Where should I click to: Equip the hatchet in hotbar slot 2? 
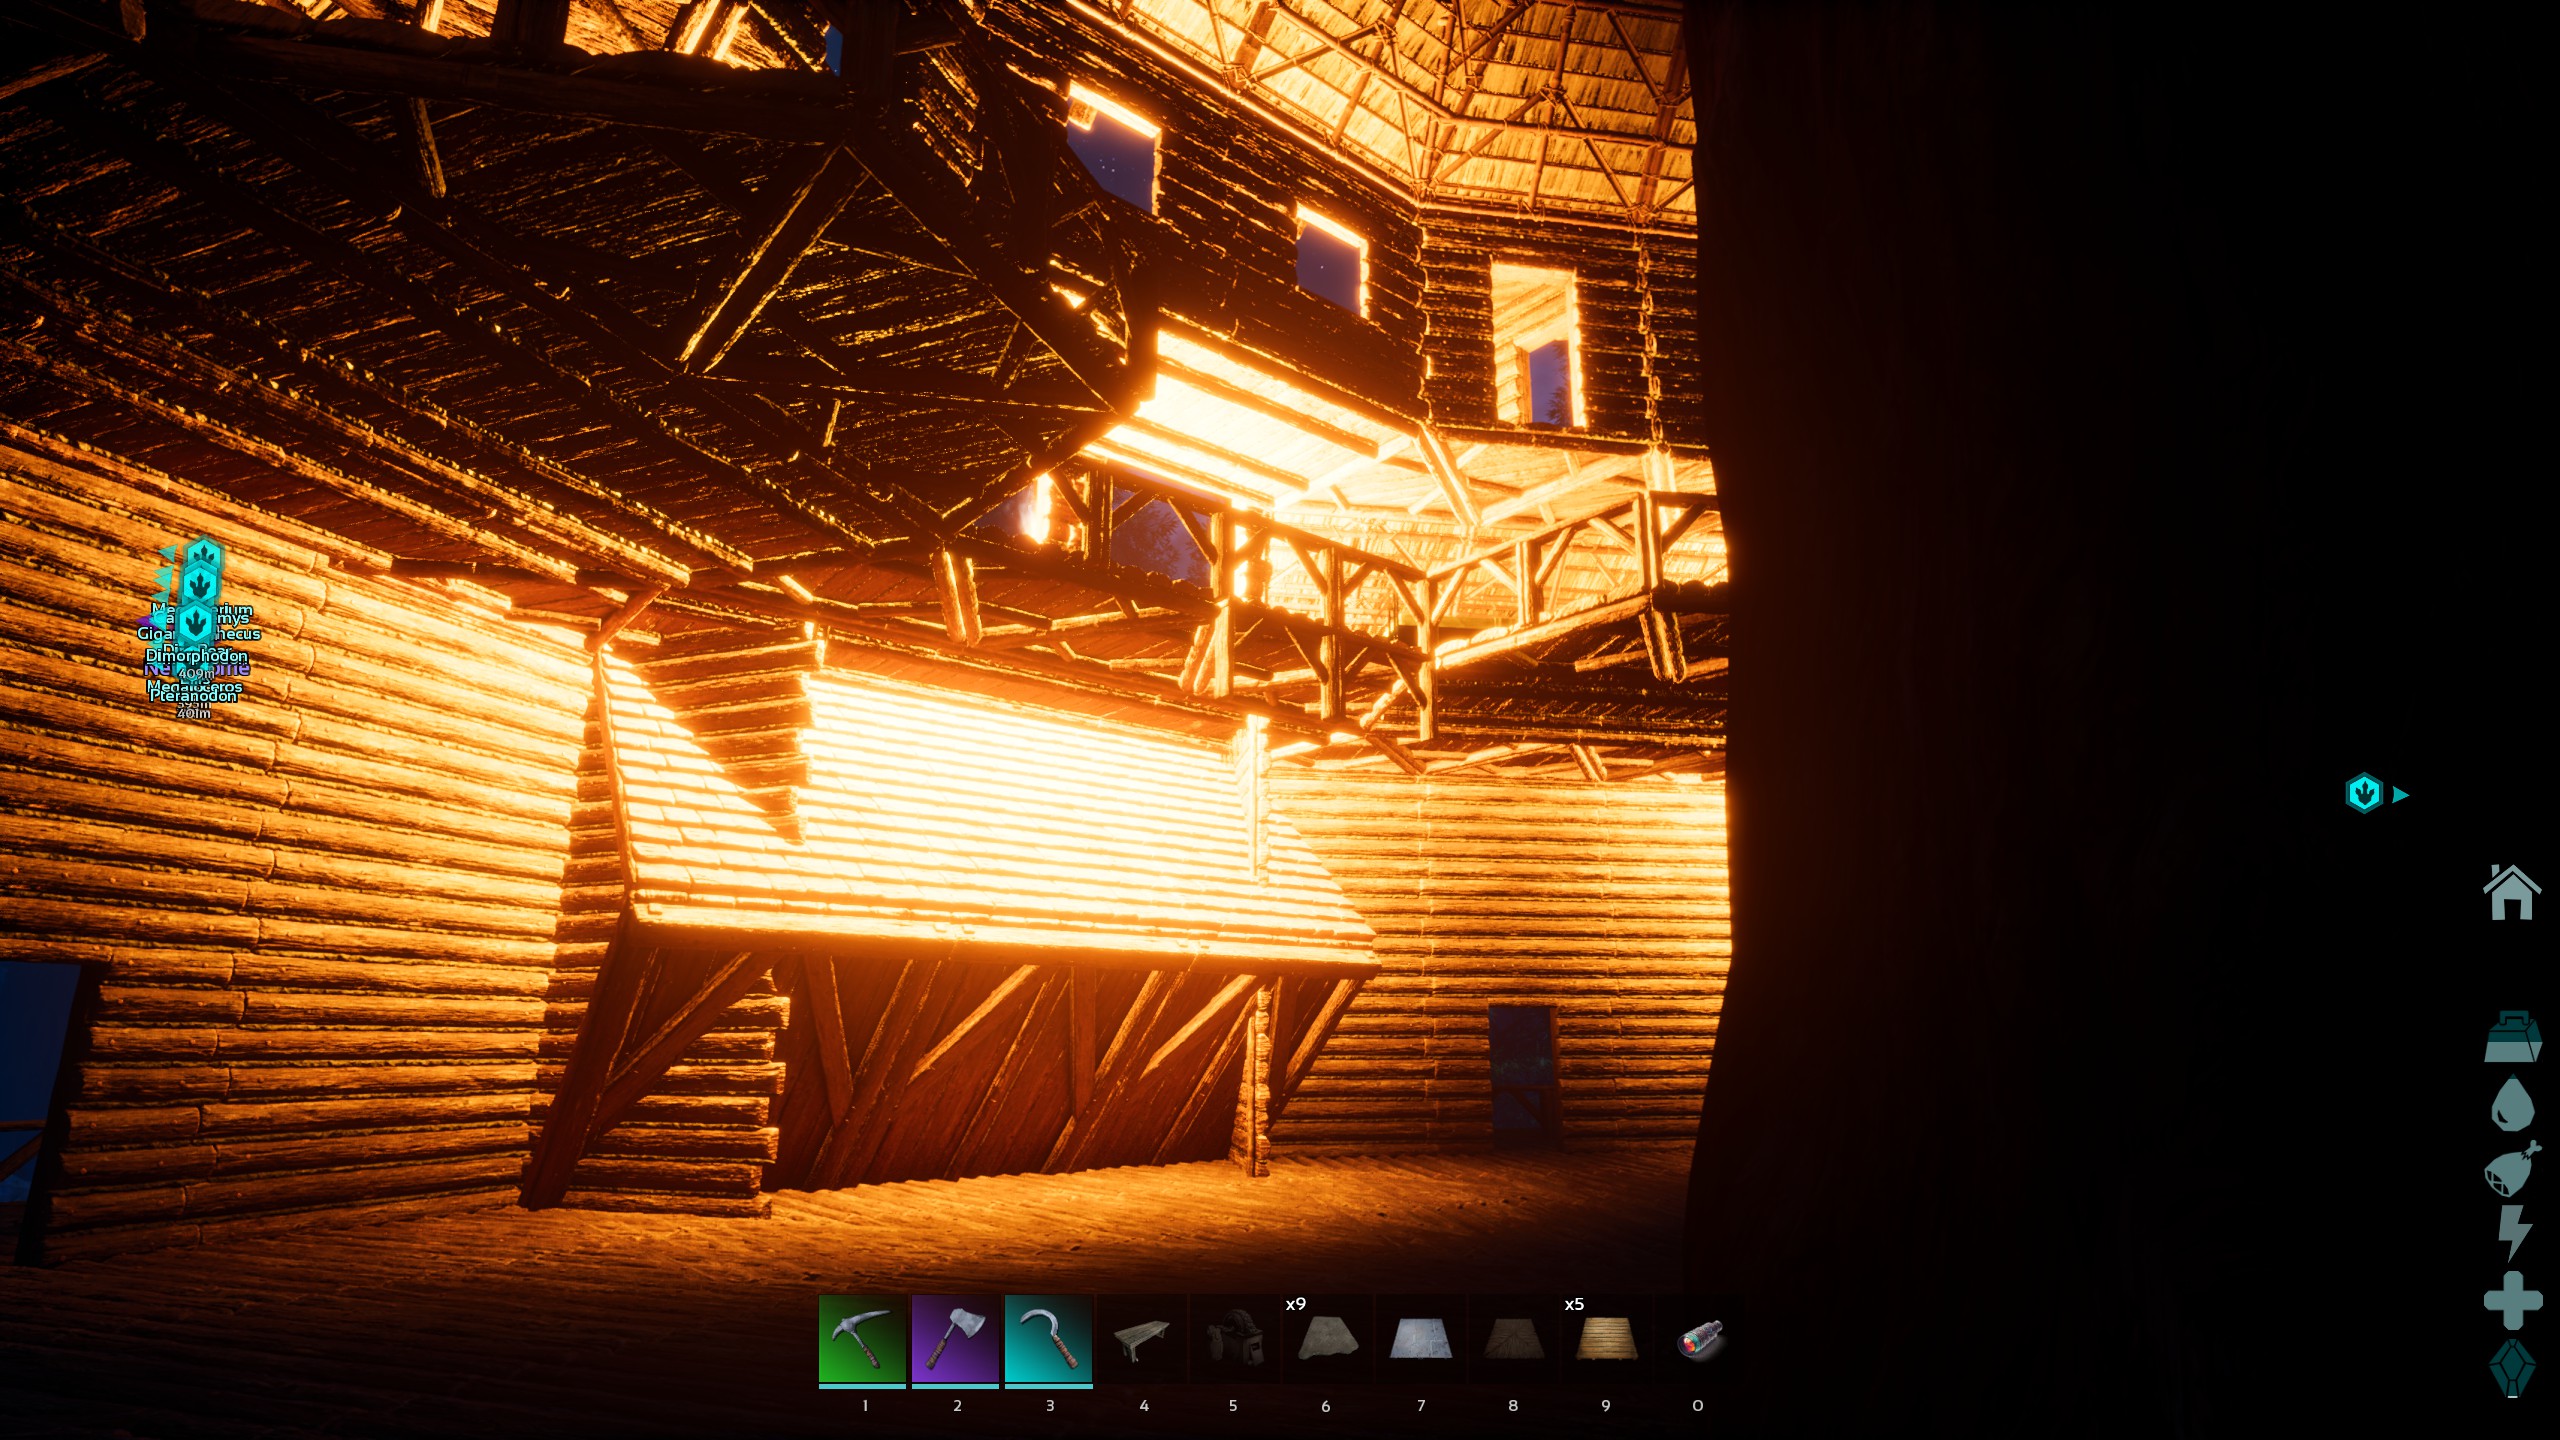point(955,1340)
